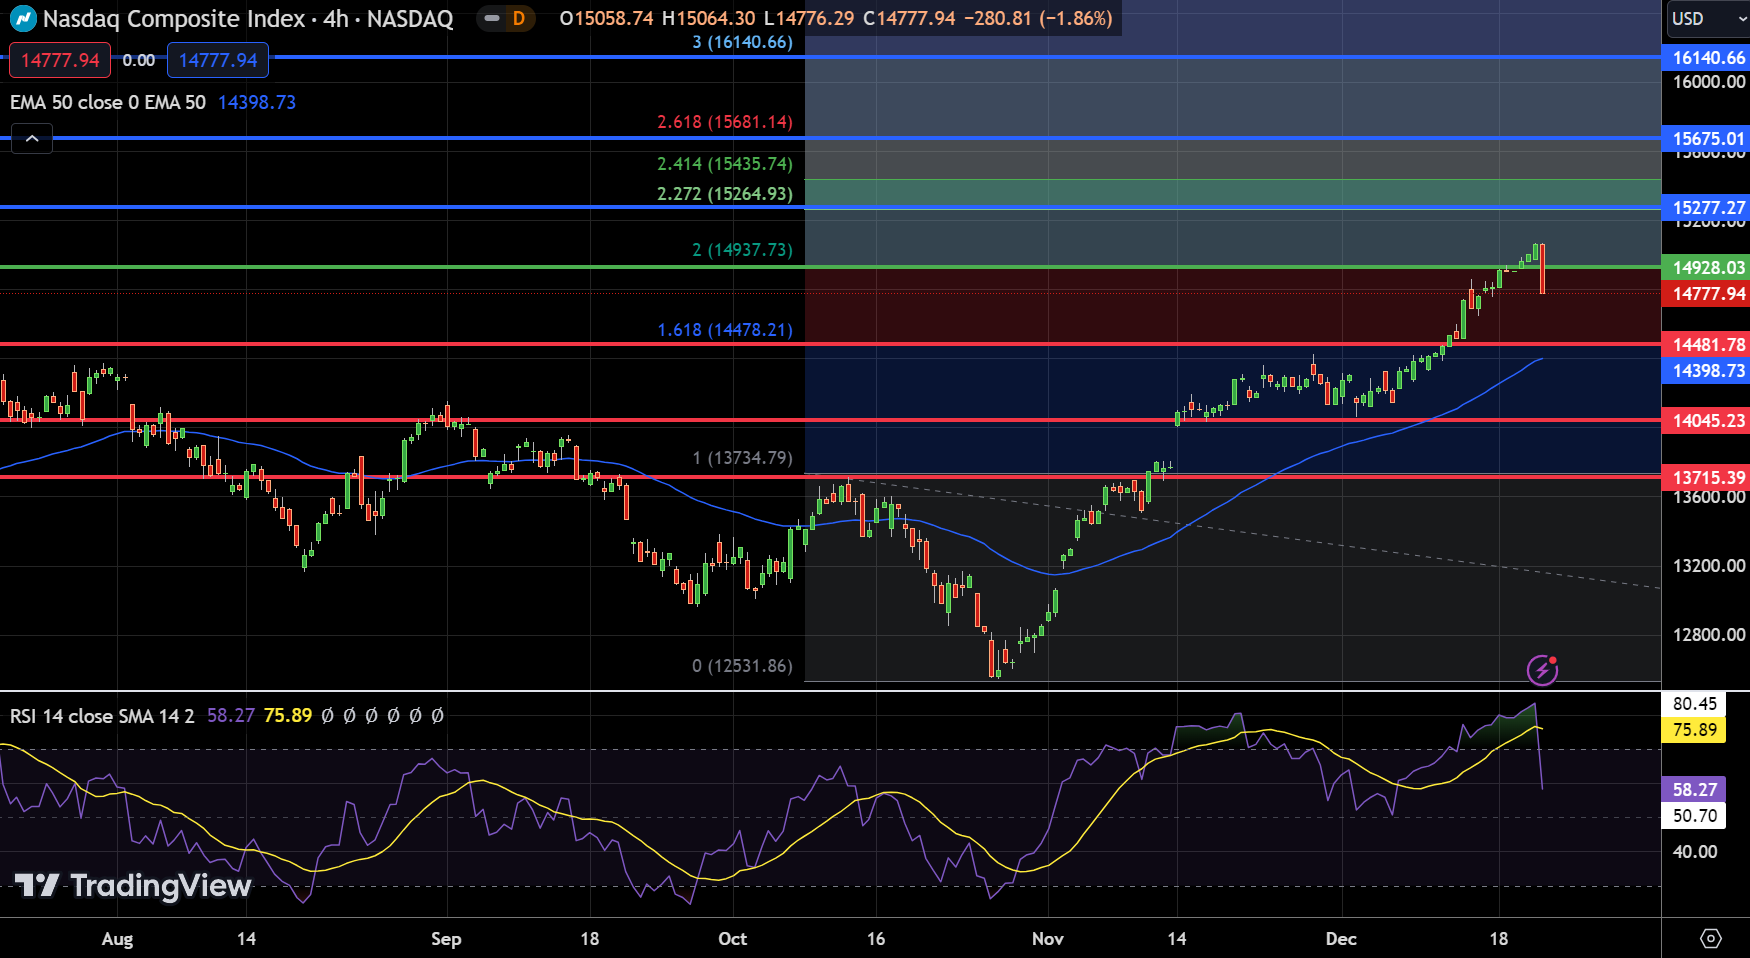Viewport: 1750px width, 958px height.
Task: Click price axis label 16140.66
Action: point(1706,58)
